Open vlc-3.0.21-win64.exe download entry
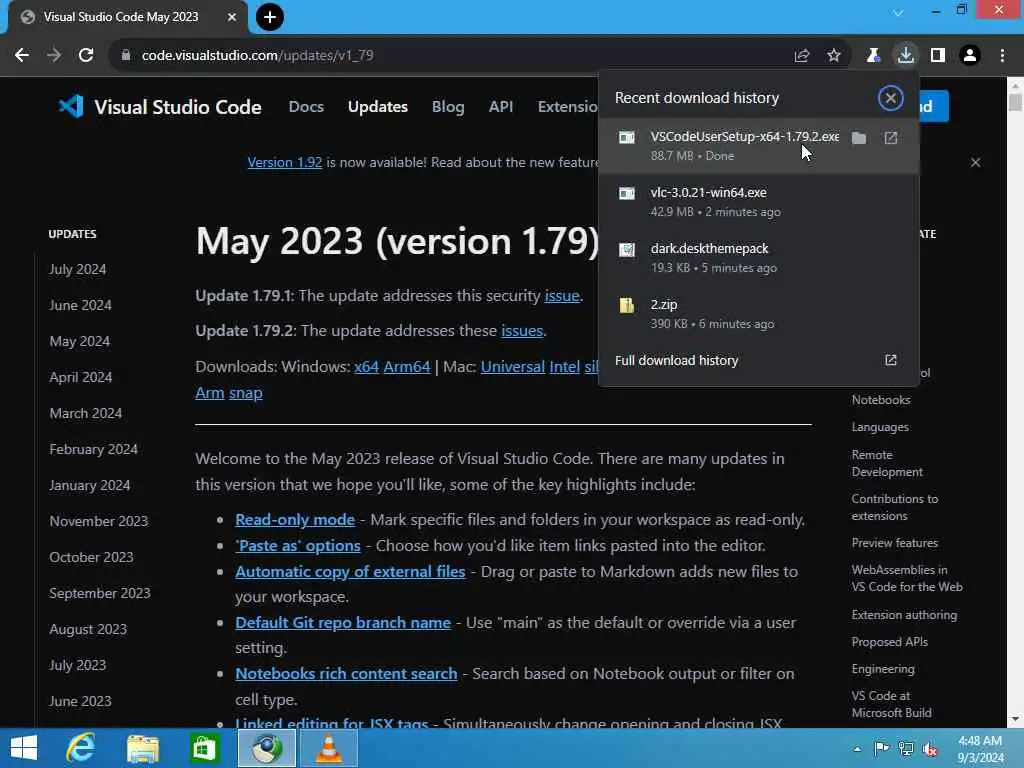This screenshot has width=1024, height=768. point(759,202)
